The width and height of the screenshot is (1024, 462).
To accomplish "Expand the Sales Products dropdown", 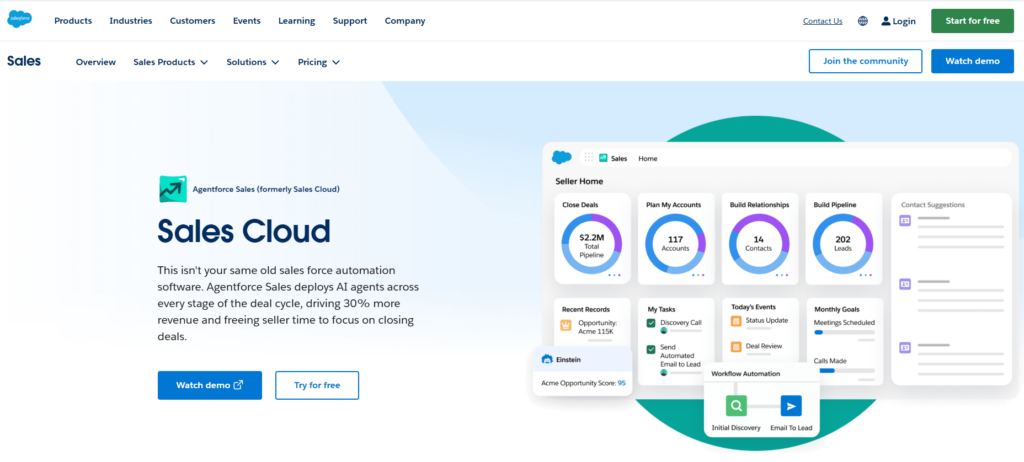I will tap(170, 62).
